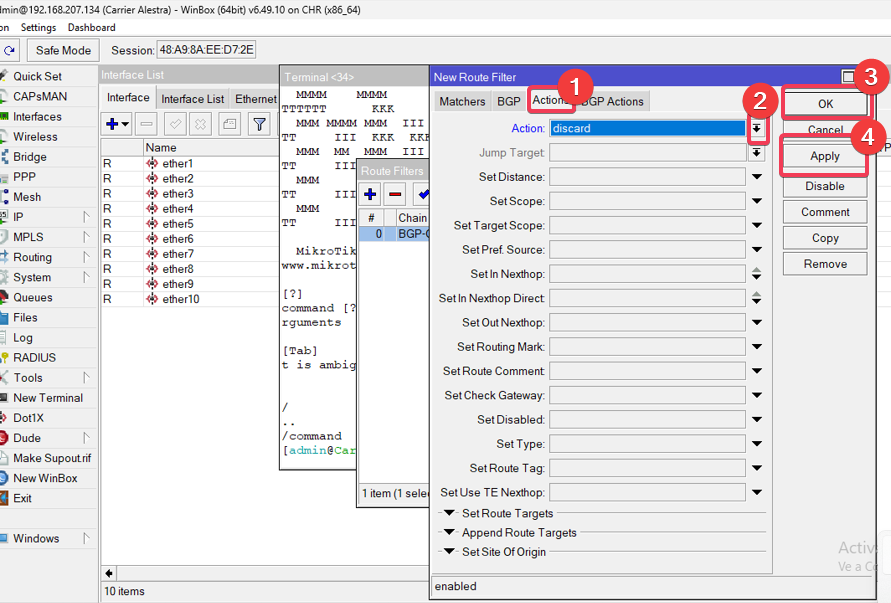Open the Action dropdown list
Screen dimensions: 891x603
[757, 128]
